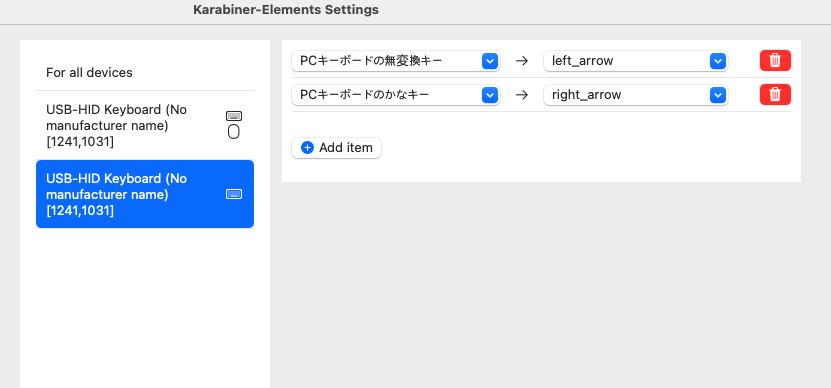Screen dimensions: 831x388
Task: Click the blue chevron next to left_arrow
Action: tap(717, 61)
